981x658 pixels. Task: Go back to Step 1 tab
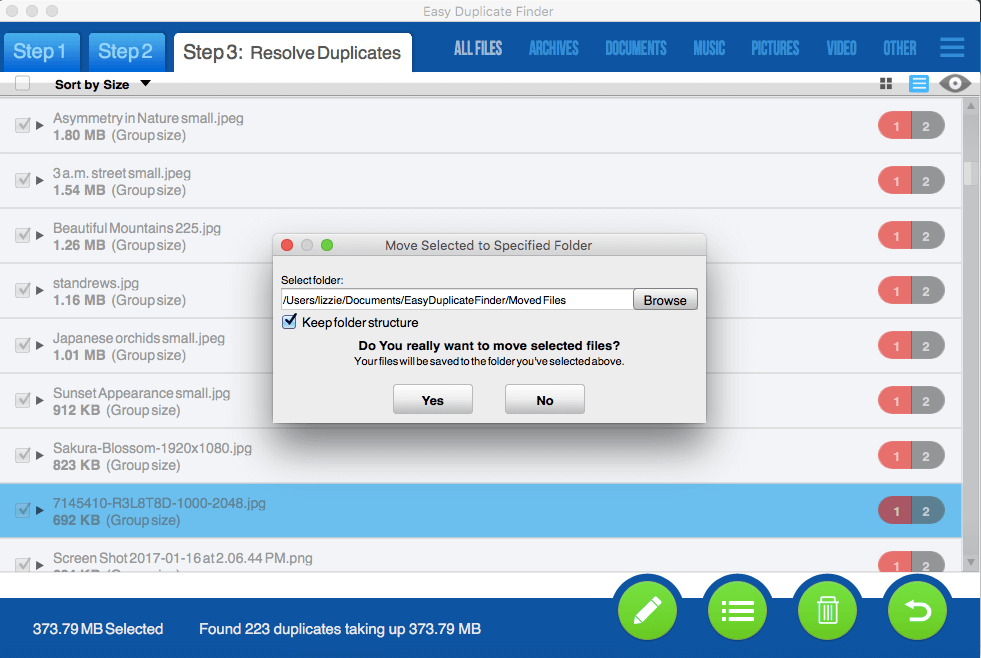(42, 52)
